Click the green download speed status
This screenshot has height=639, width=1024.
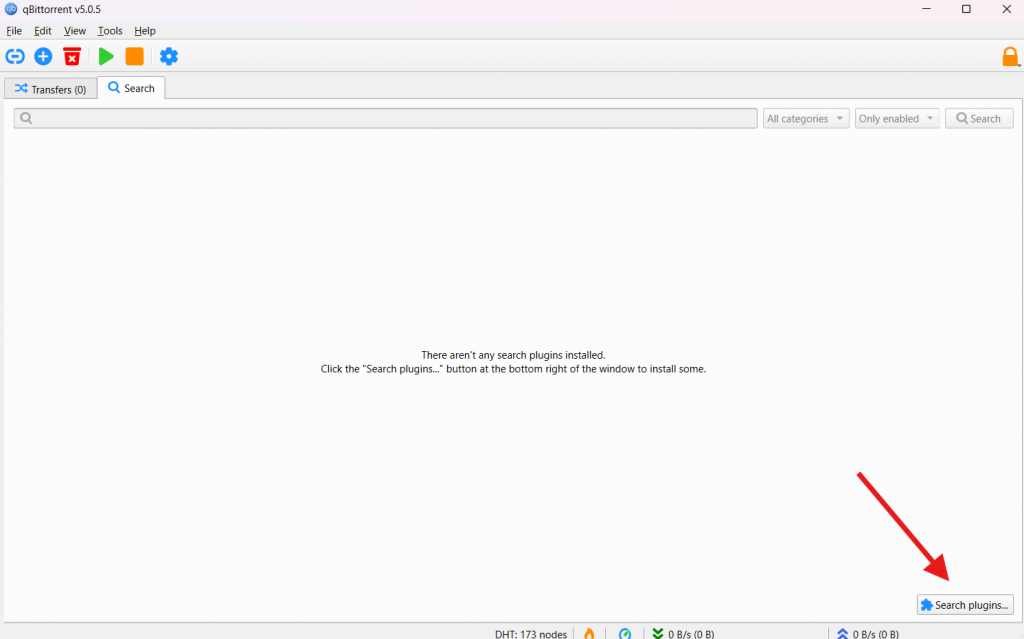tap(682, 634)
